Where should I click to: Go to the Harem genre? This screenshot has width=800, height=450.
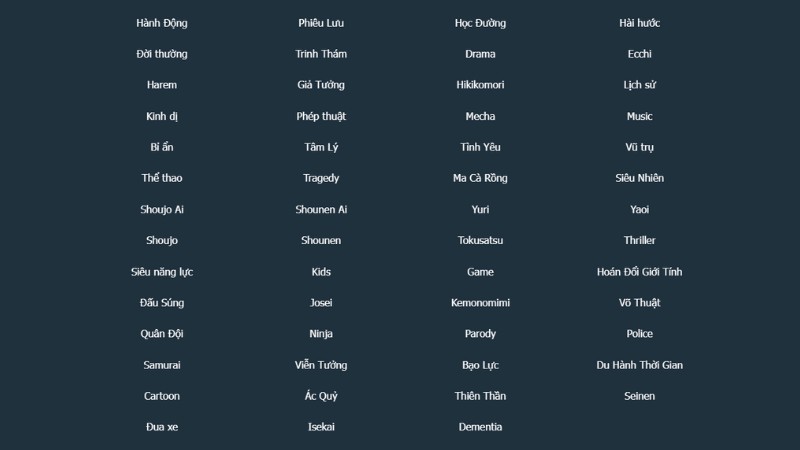[x=162, y=85]
